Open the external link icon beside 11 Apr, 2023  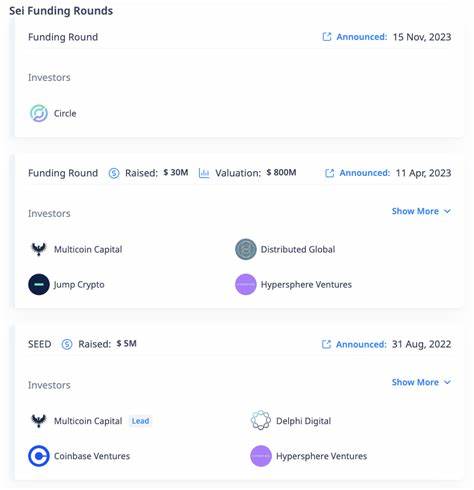click(329, 173)
